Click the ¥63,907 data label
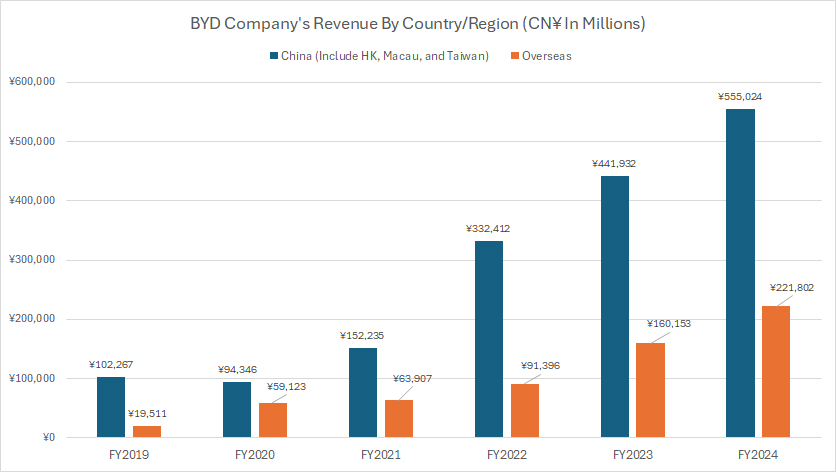The width and height of the screenshot is (836, 472). [x=412, y=379]
